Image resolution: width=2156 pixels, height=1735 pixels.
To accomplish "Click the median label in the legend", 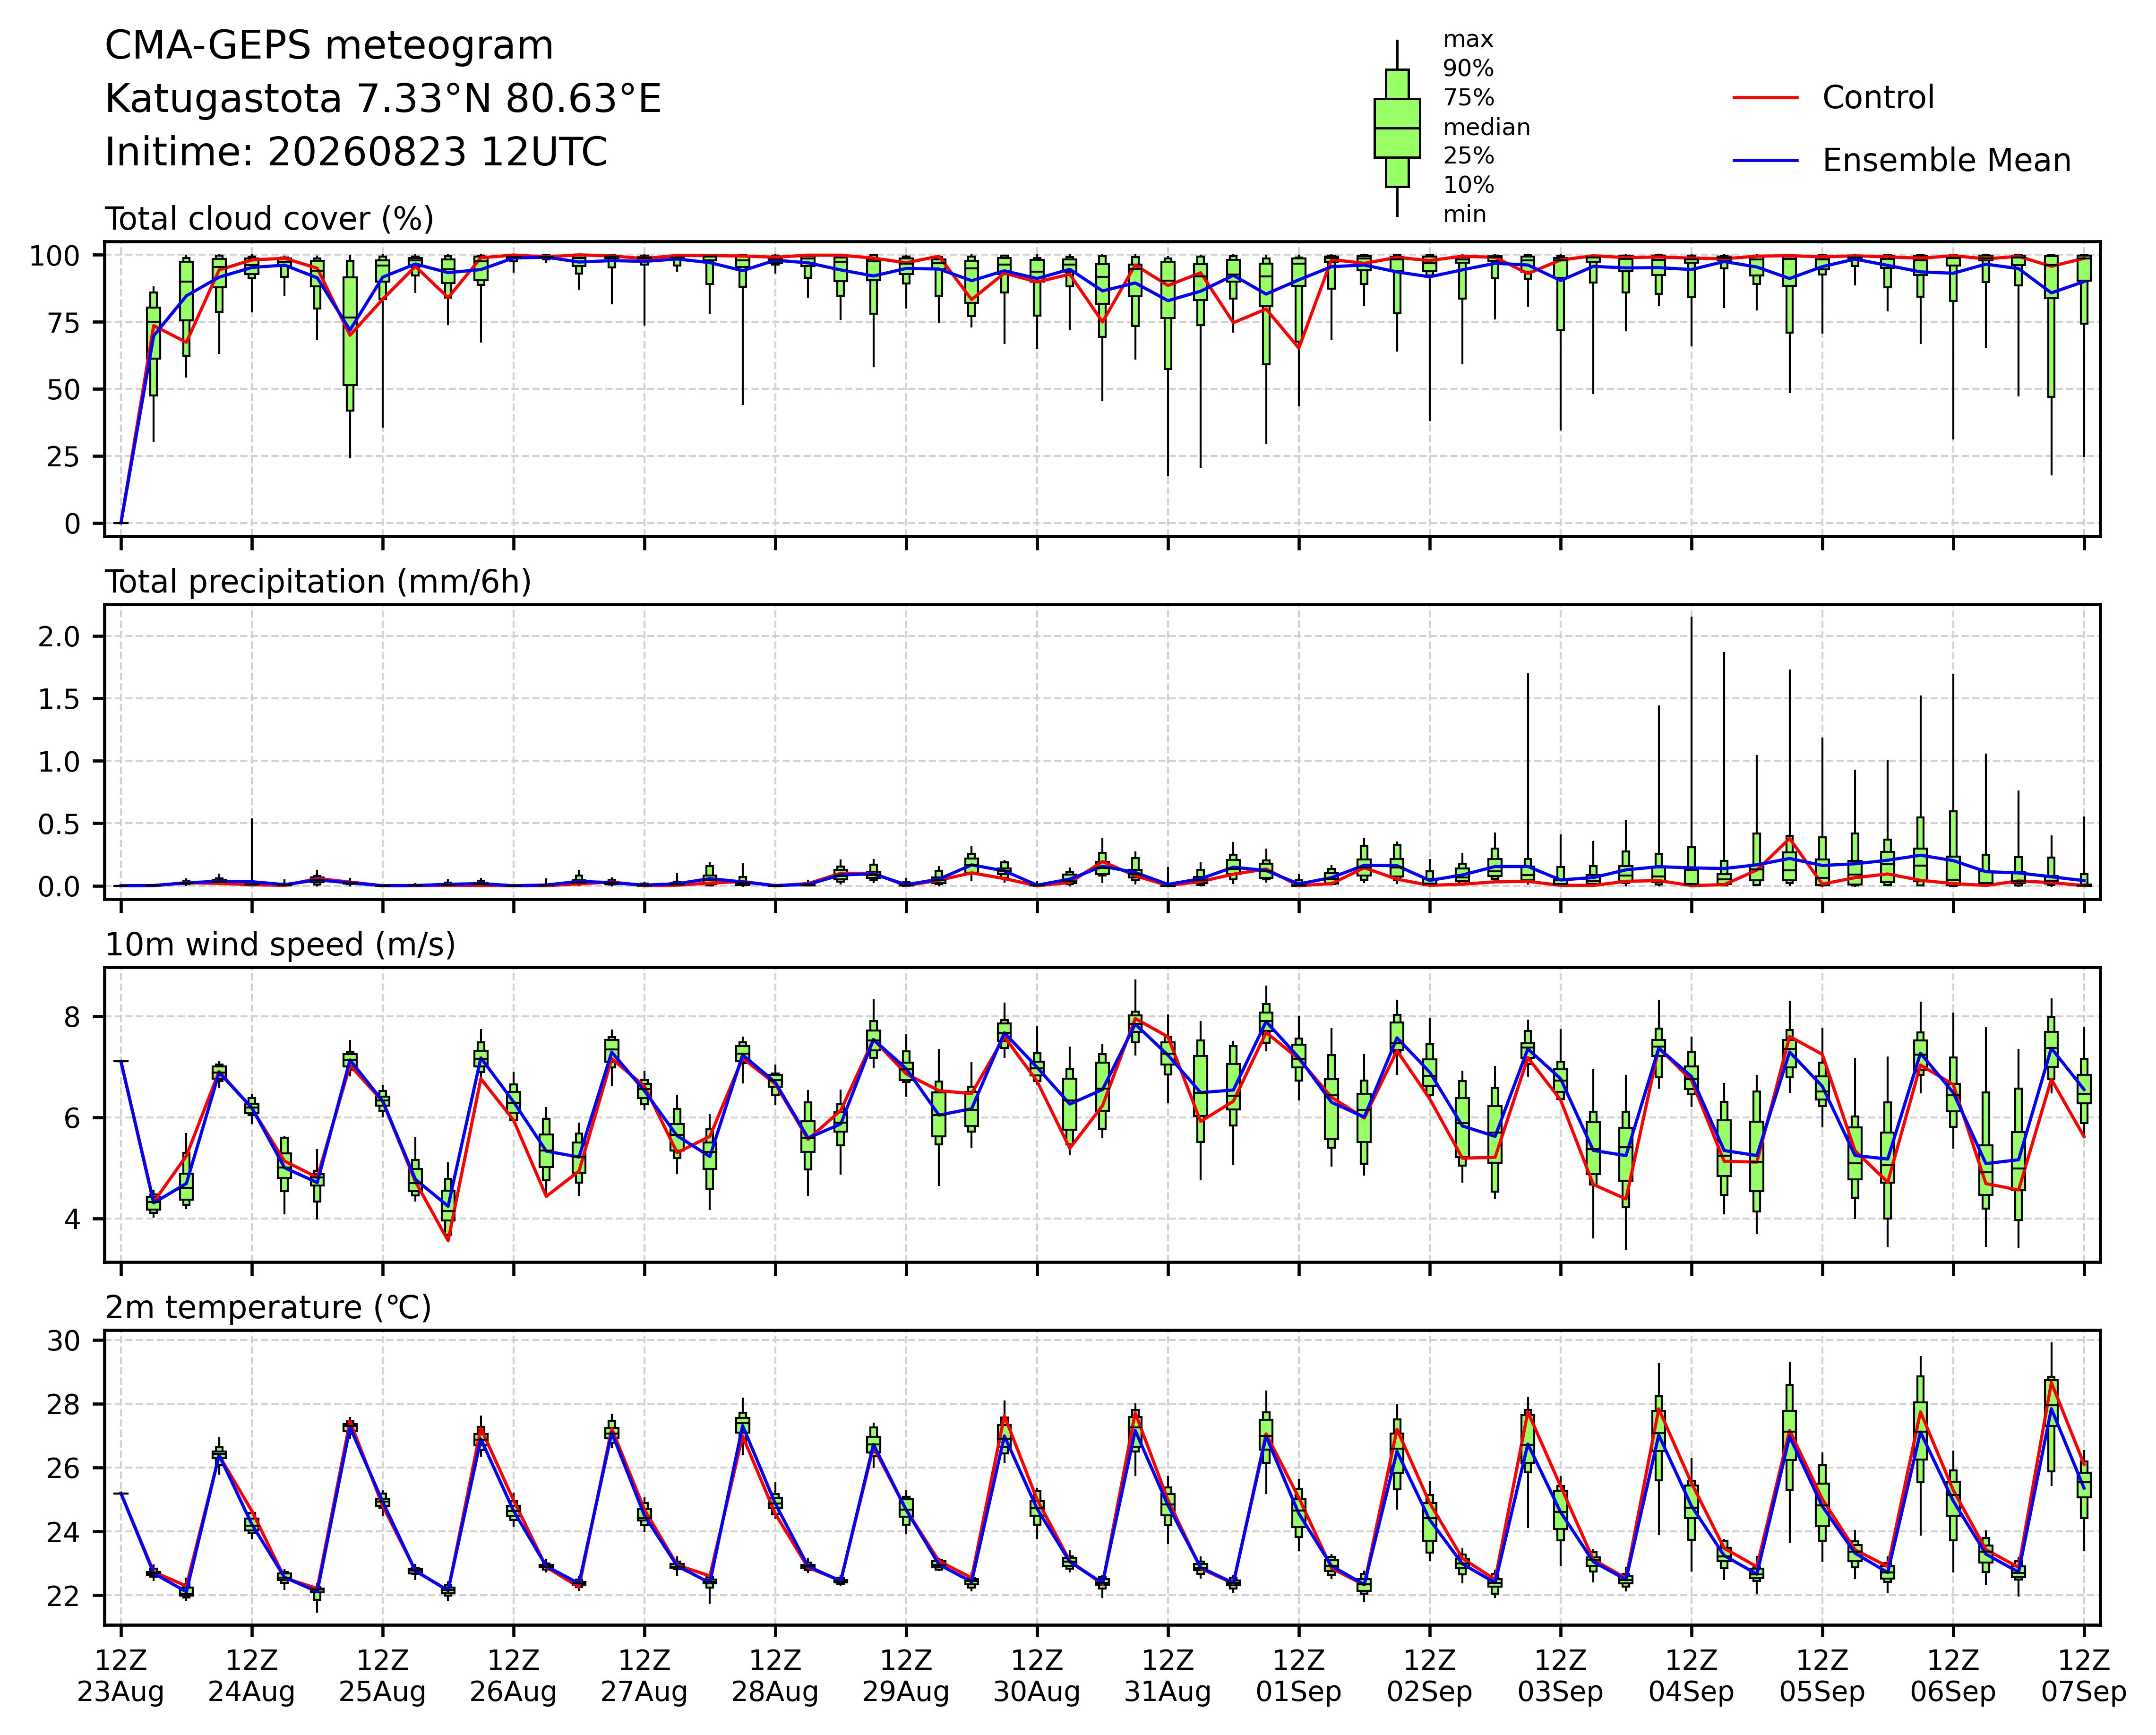I will (x=1486, y=127).
